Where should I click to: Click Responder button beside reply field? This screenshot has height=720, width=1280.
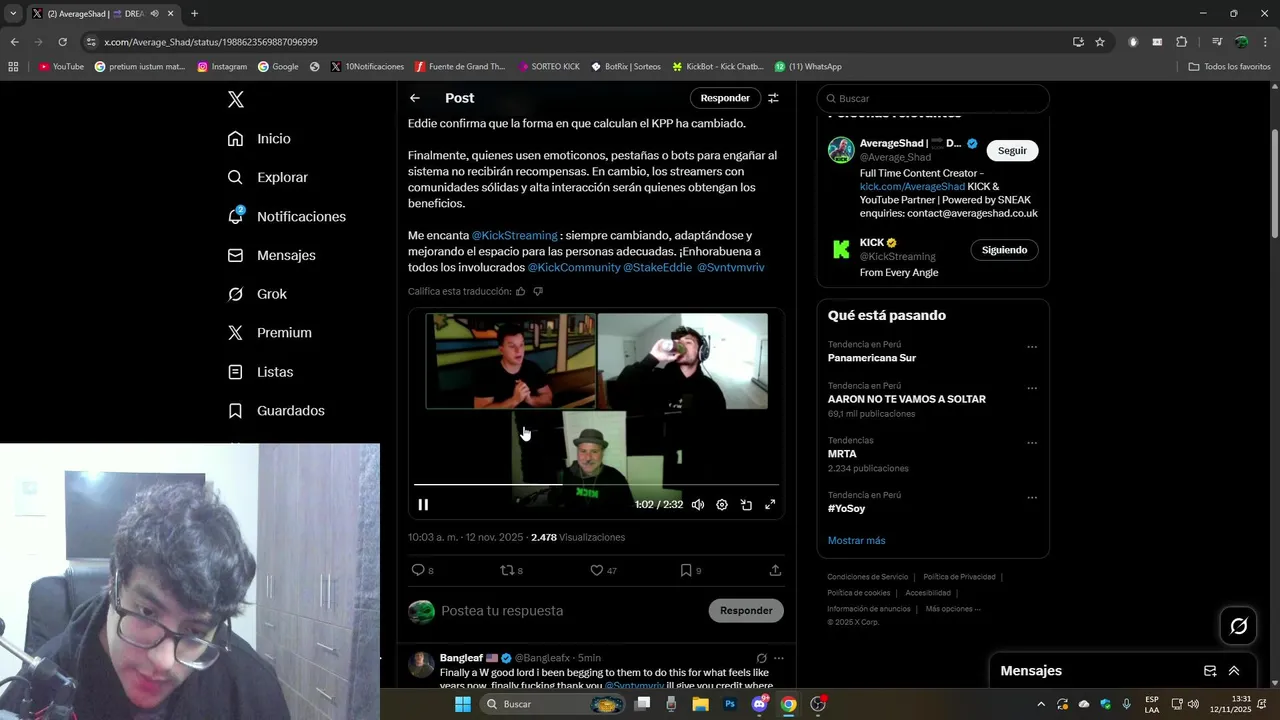coord(746,611)
